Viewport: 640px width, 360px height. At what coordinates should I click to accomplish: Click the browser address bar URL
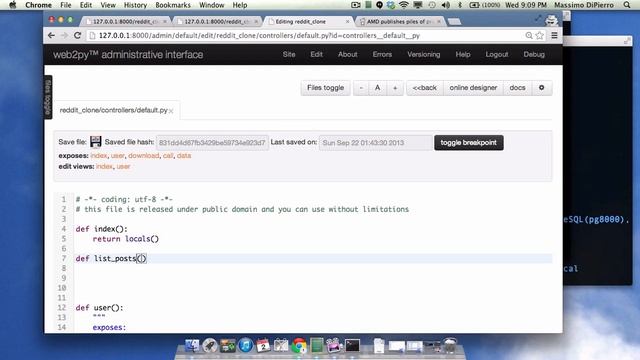click(x=259, y=36)
